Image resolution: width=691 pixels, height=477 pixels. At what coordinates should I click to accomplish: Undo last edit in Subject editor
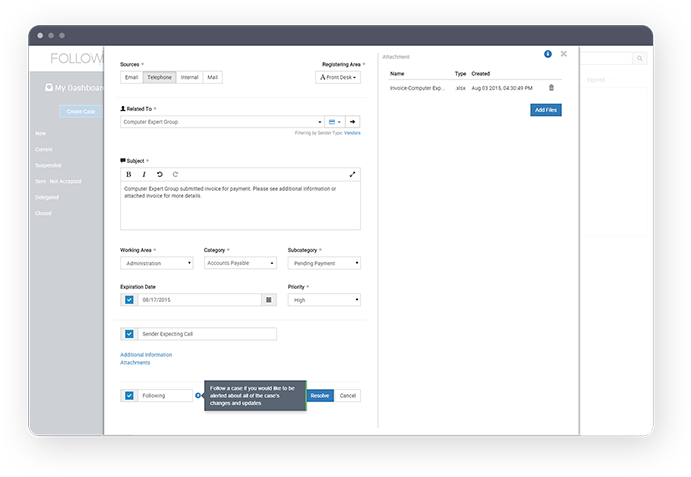point(160,175)
